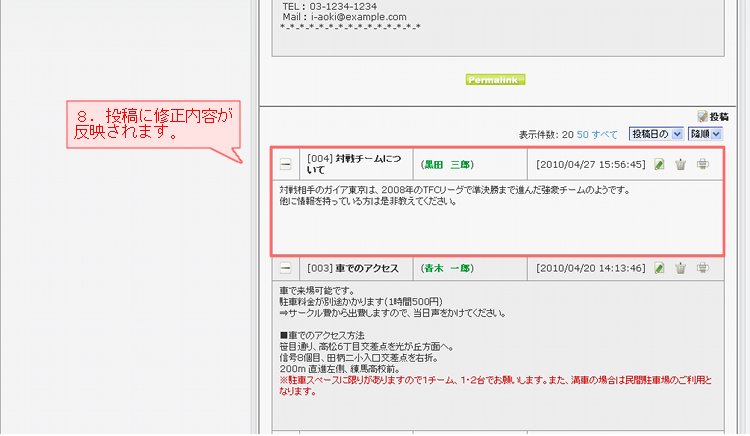This screenshot has height=436, width=750.
Task: Print post [004] via printer icon
Action: tap(702, 164)
